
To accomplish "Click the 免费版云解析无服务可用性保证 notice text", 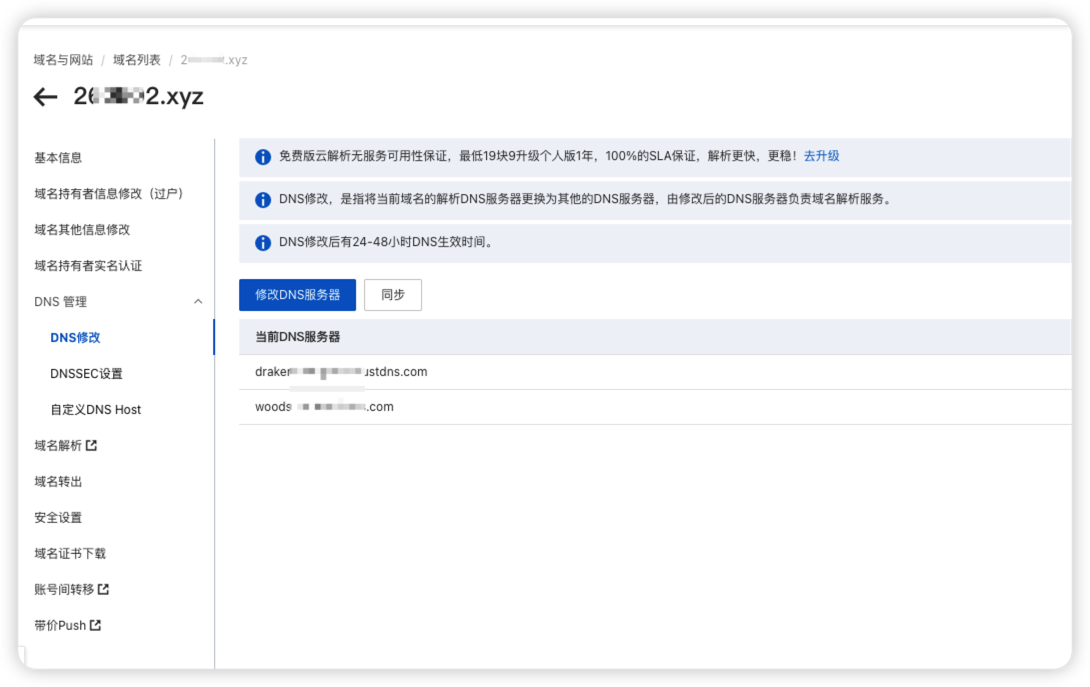I will point(538,156).
